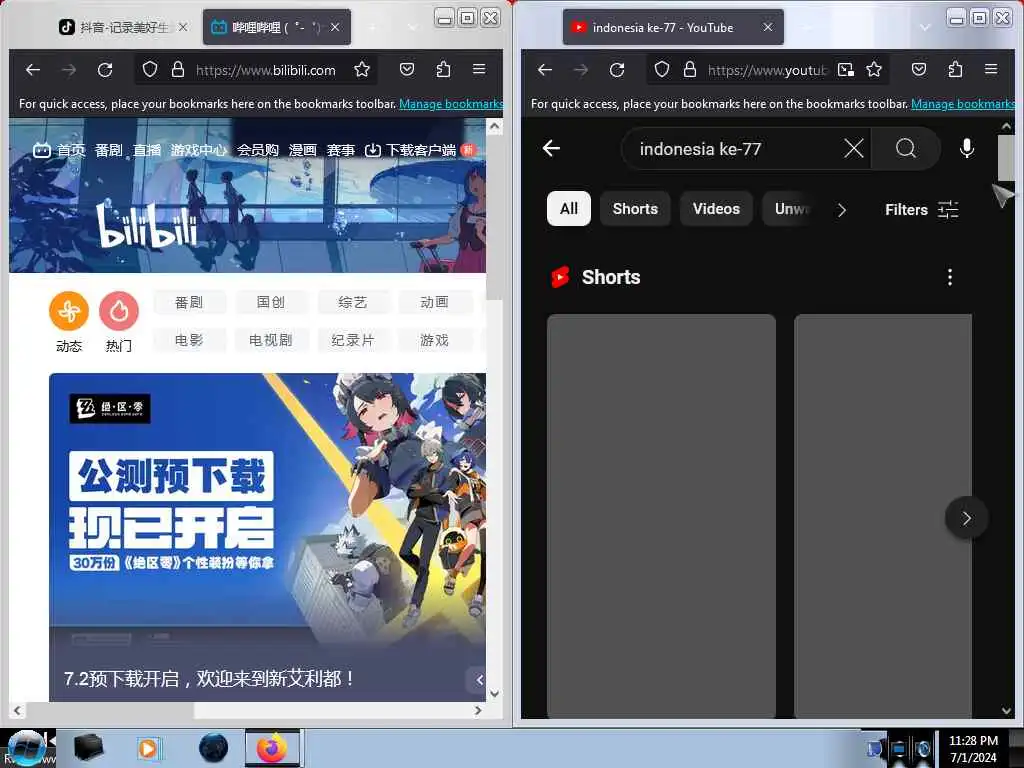Open the 综艺 category button

[353, 302]
